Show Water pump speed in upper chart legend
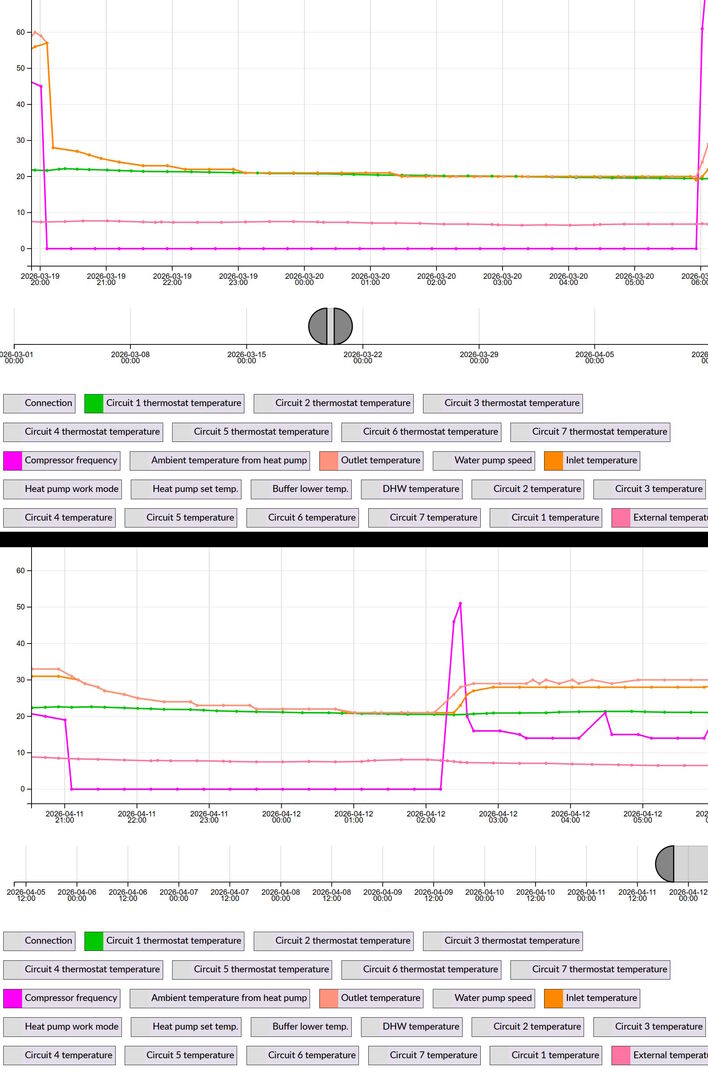Viewport: 708px width, 1080px height. [493, 461]
